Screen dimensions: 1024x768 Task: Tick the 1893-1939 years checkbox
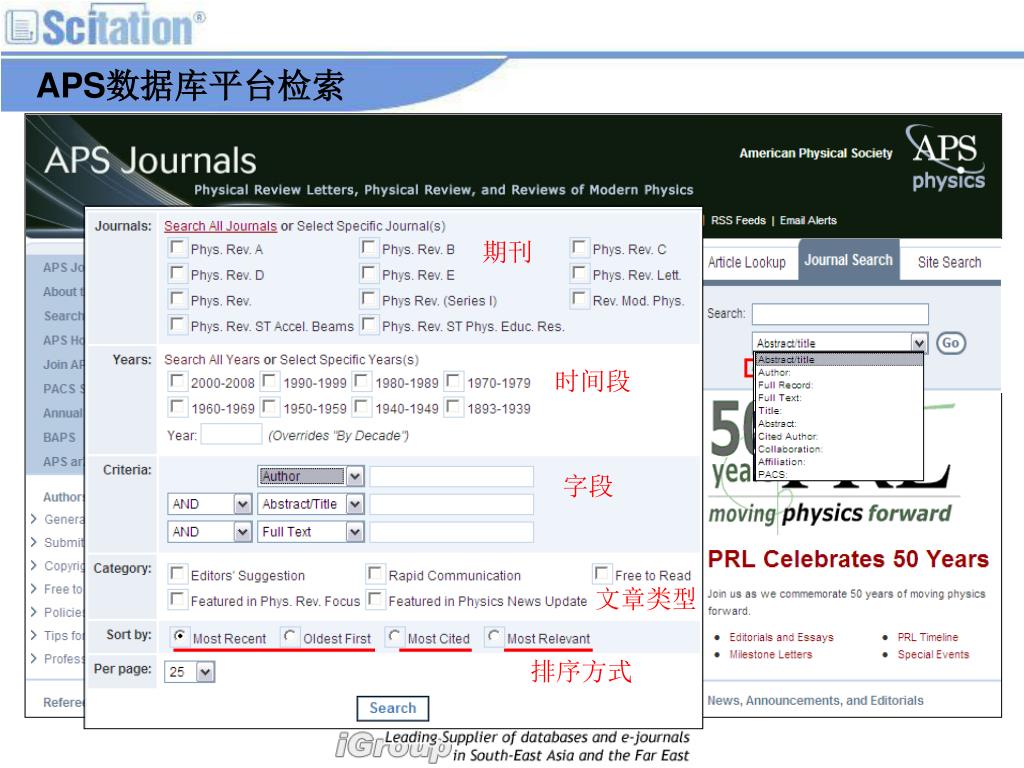(453, 408)
